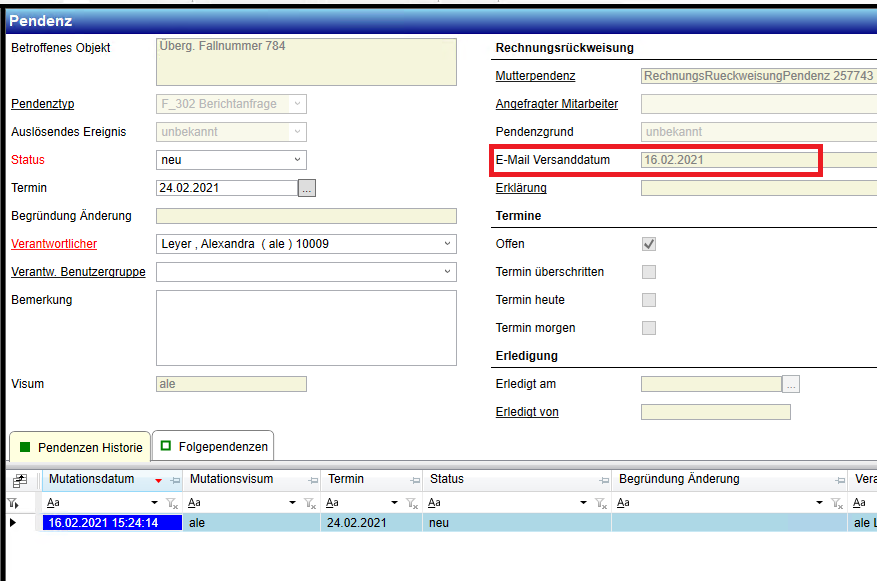Click the Mutterpendenz field RechnungsRueckweisungPendenz 257743

759,76
